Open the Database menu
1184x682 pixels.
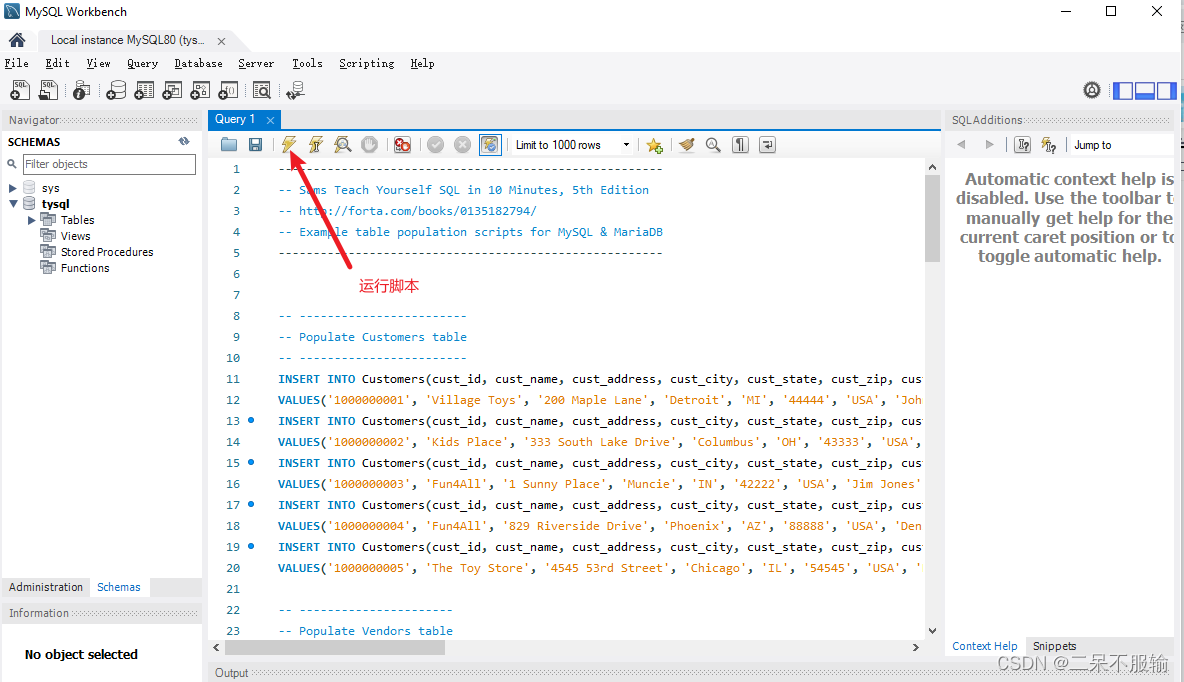pyautogui.click(x=198, y=63)
